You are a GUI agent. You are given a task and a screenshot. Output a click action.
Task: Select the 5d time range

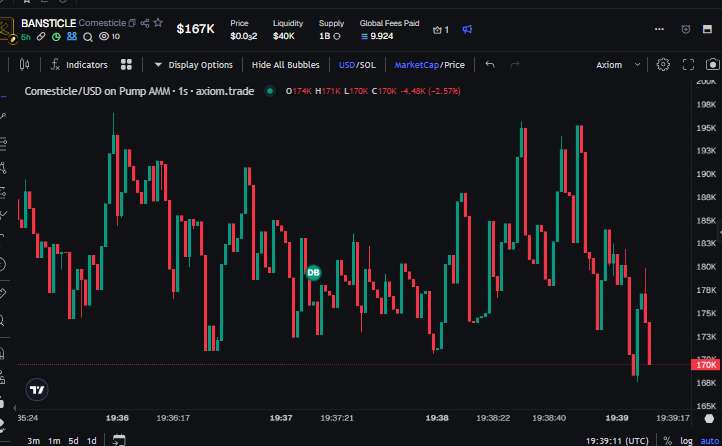(73, 440)
